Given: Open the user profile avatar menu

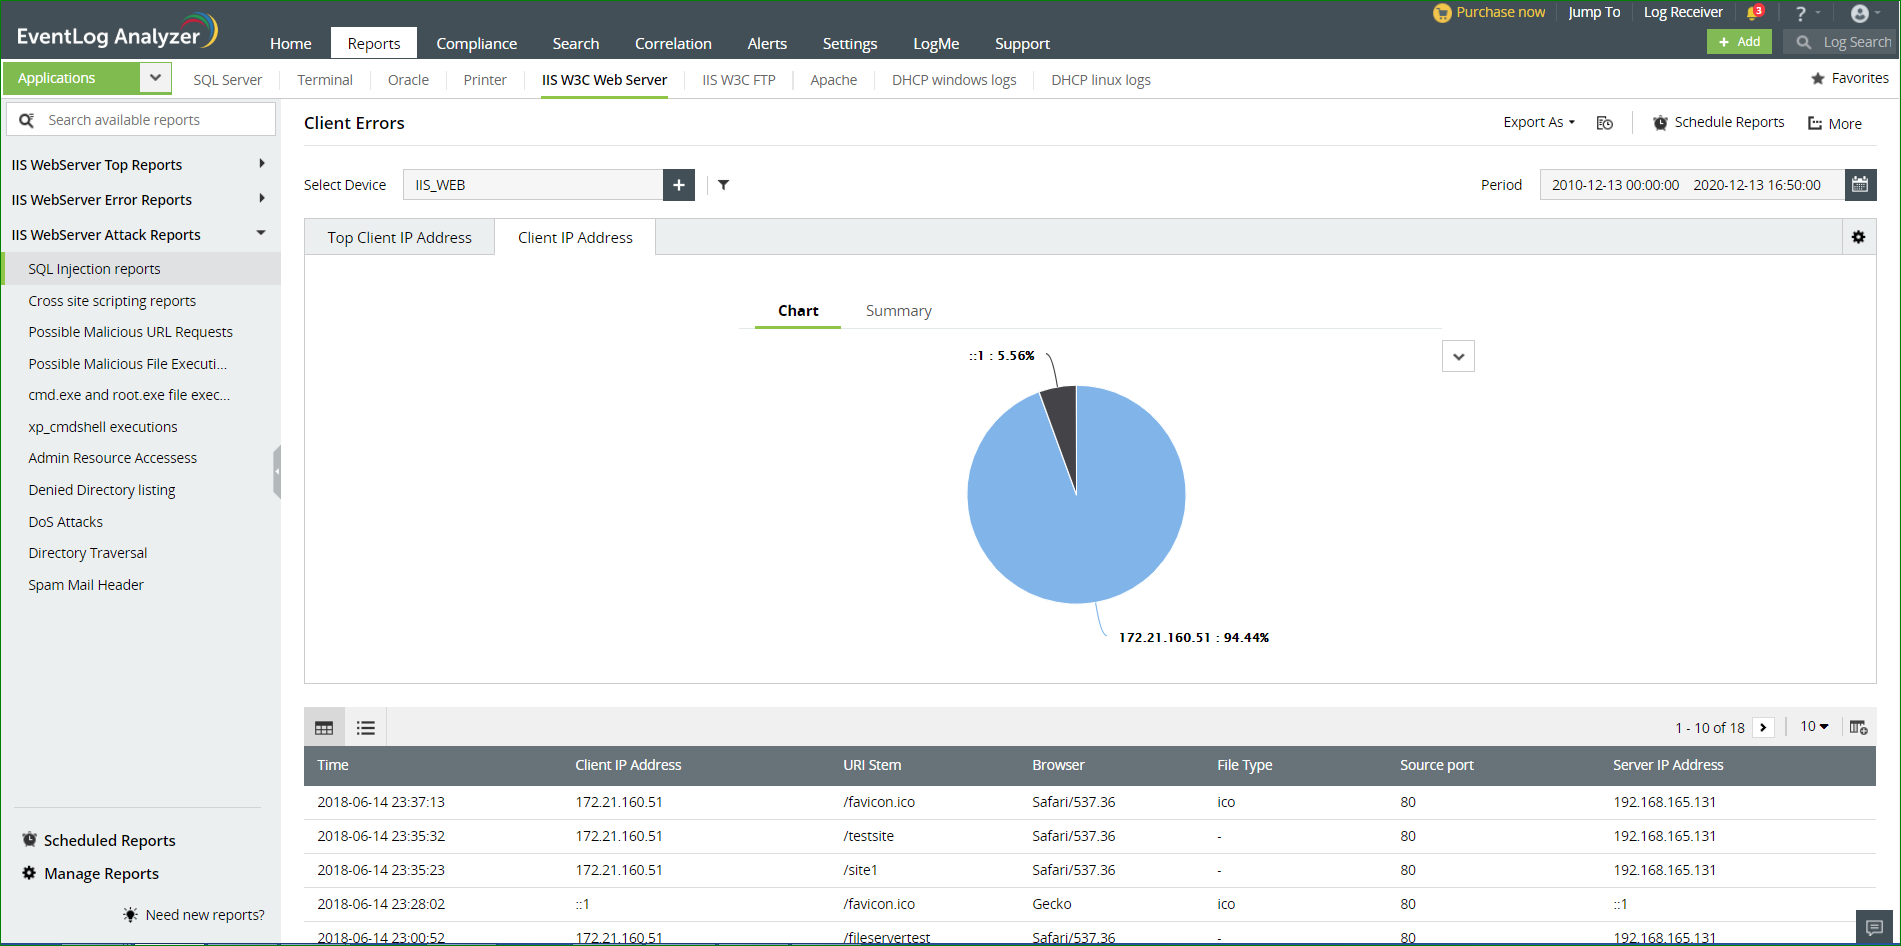Looking at the screenshot, I should (1860, 13).
